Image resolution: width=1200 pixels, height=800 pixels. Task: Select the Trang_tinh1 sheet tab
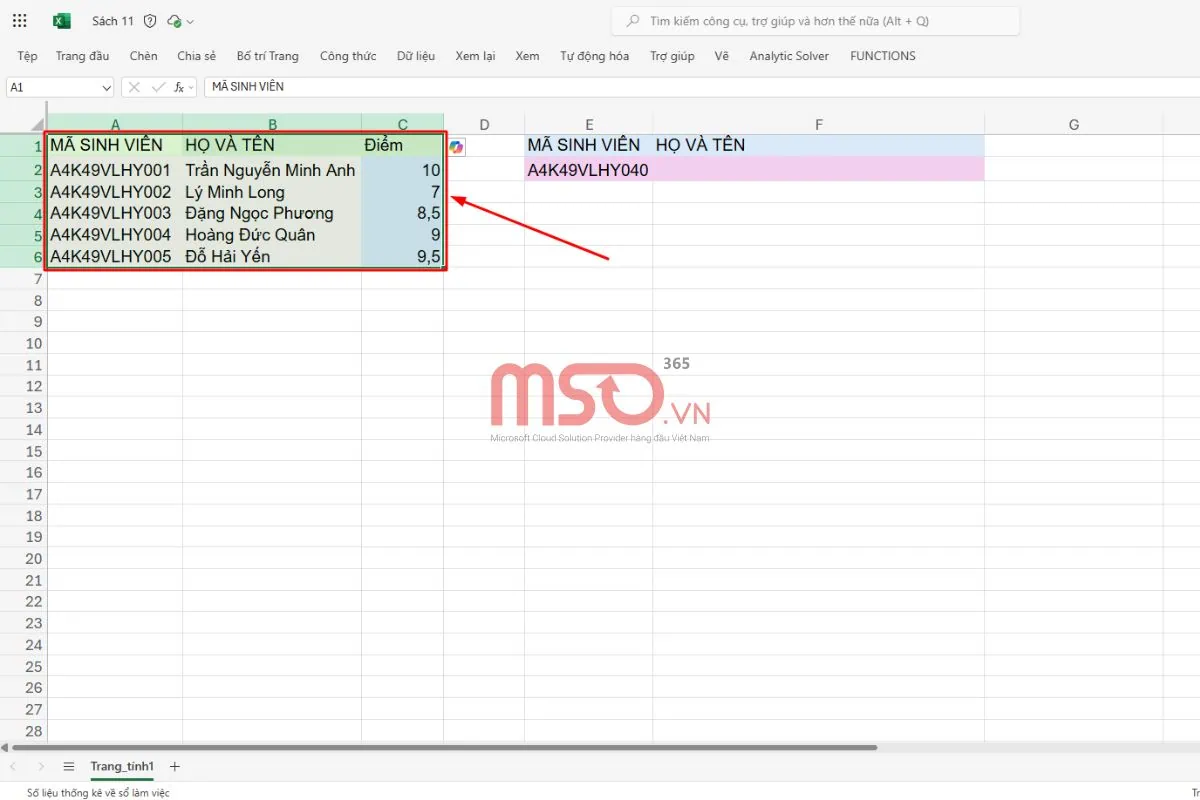pos(121,766)
